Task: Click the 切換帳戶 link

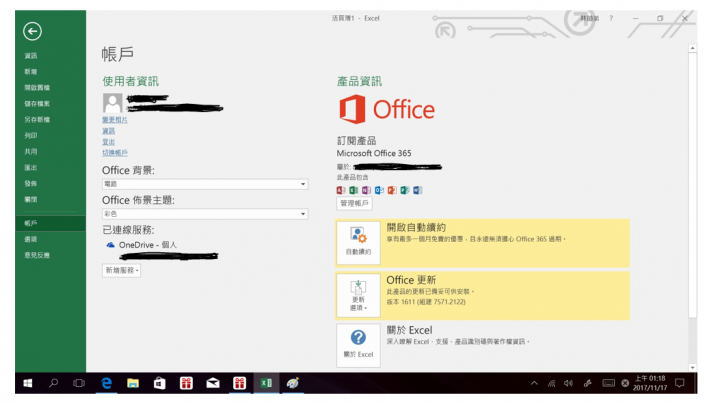Action: 115,153
